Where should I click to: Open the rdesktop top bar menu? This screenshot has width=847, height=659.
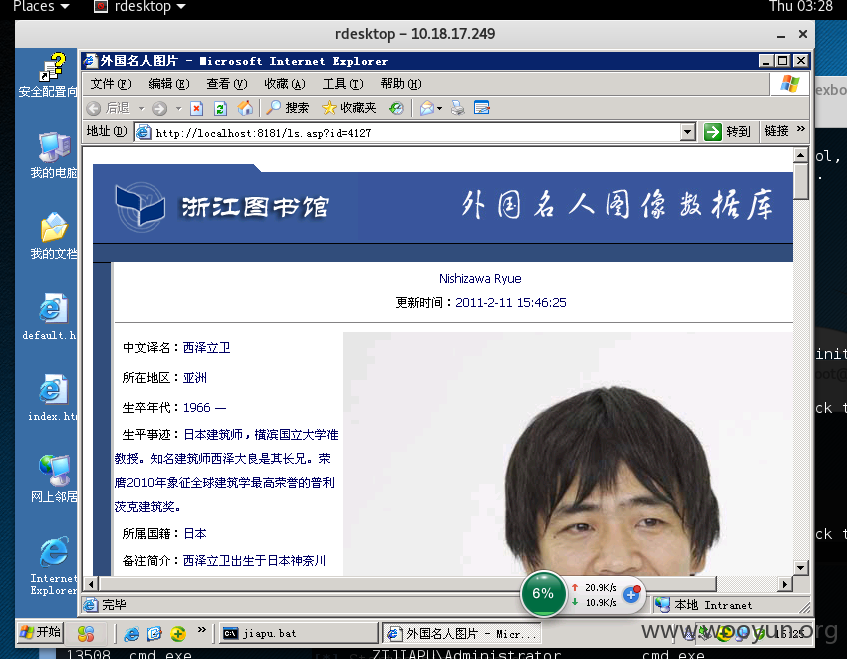pyautogui.click(x=140, y=6)
